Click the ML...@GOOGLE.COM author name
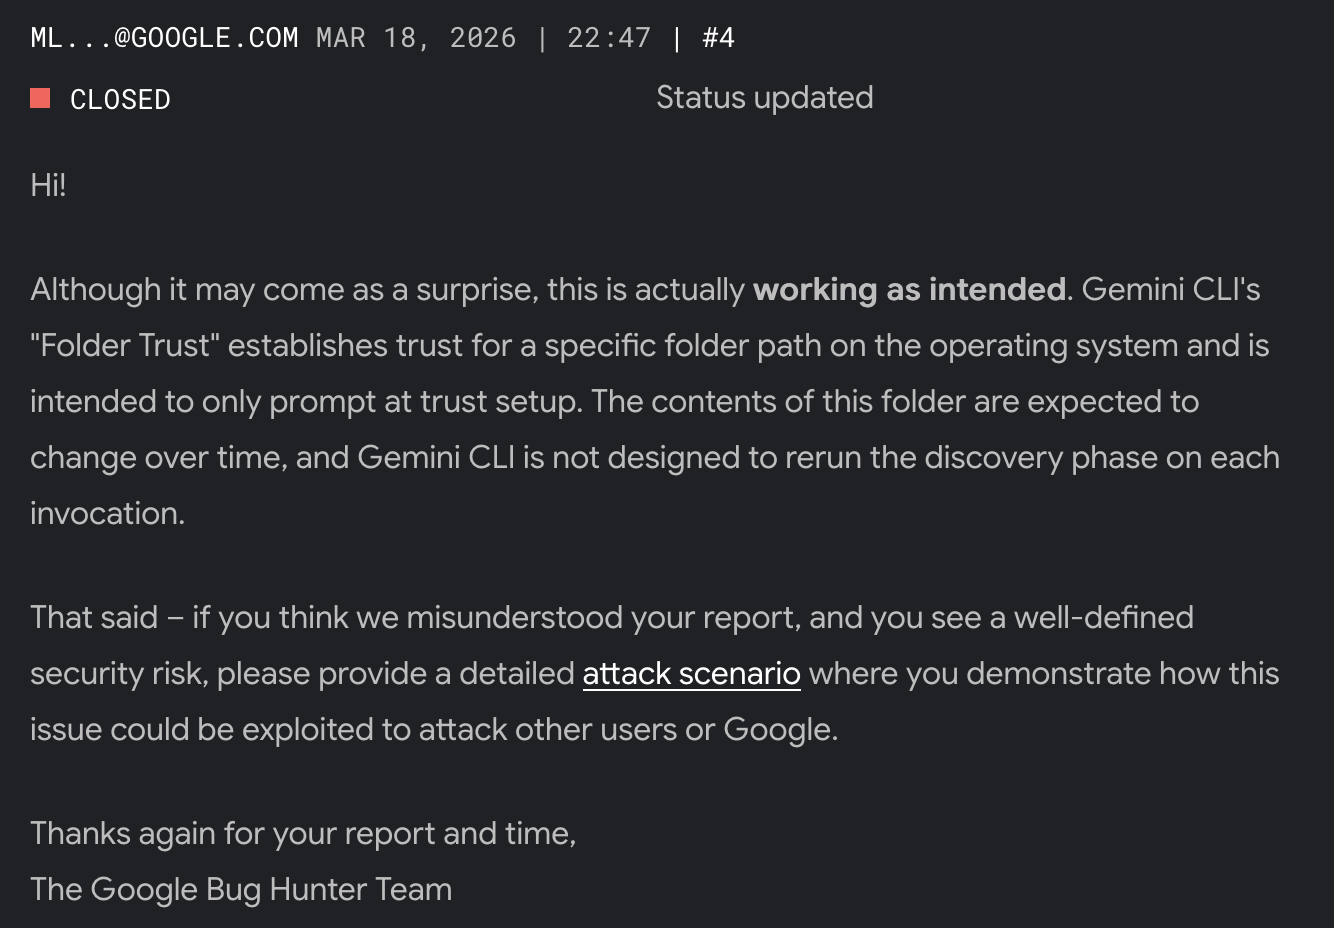1334x928 pixels. 164,38
